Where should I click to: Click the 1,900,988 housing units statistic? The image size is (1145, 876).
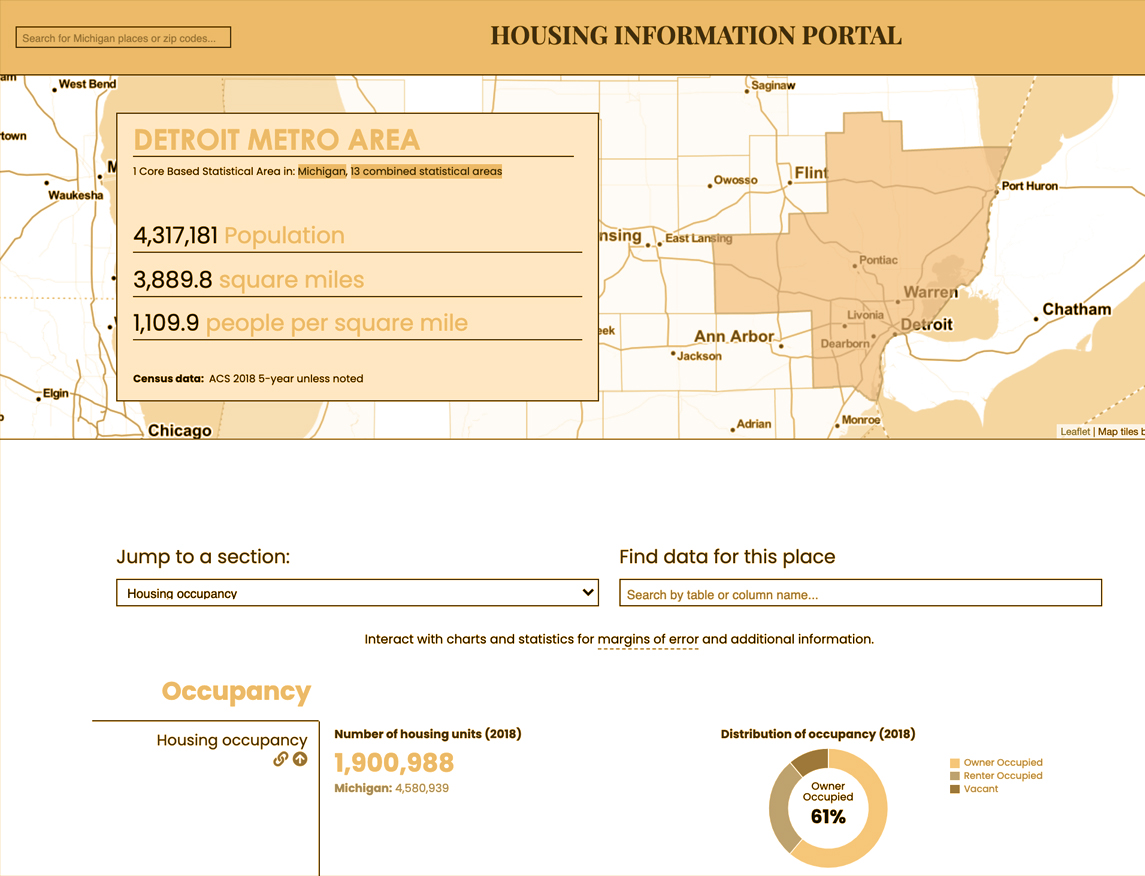[x=394, y=763]
